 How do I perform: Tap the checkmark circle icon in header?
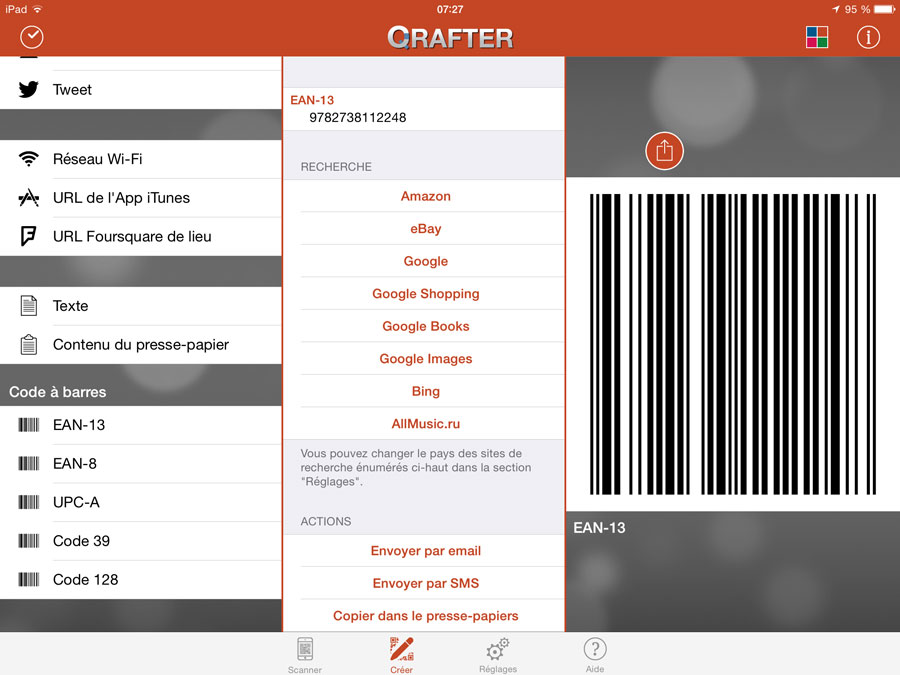click(32, 37)
